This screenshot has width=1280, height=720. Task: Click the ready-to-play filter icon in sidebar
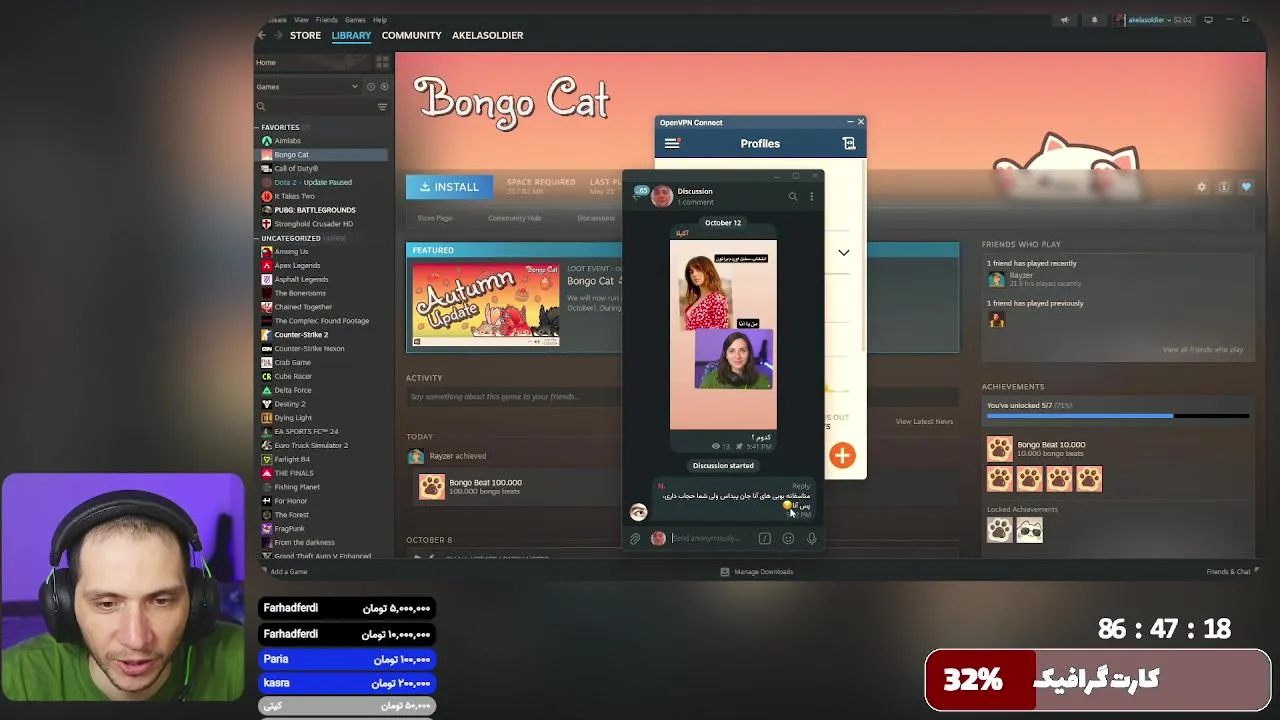tap(384, 87)
